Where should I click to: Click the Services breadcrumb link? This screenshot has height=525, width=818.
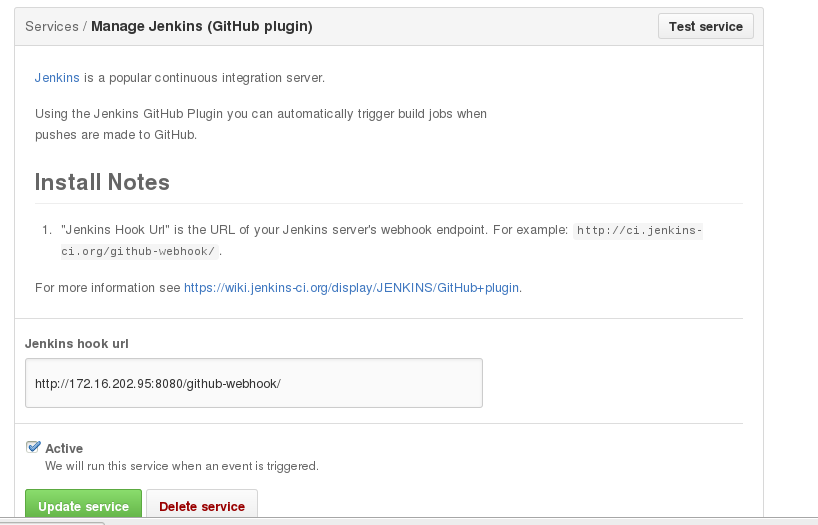click(52, 26)
